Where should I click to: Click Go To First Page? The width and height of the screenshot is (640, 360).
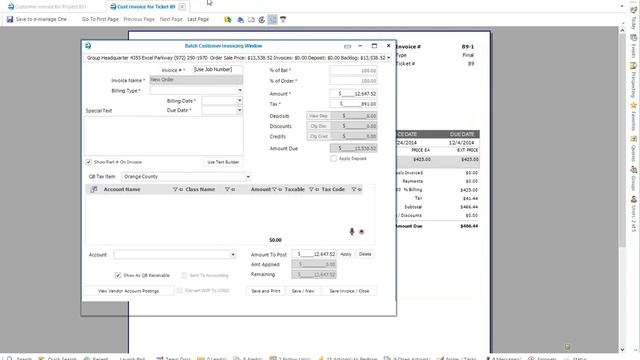[x=100, y=19]
